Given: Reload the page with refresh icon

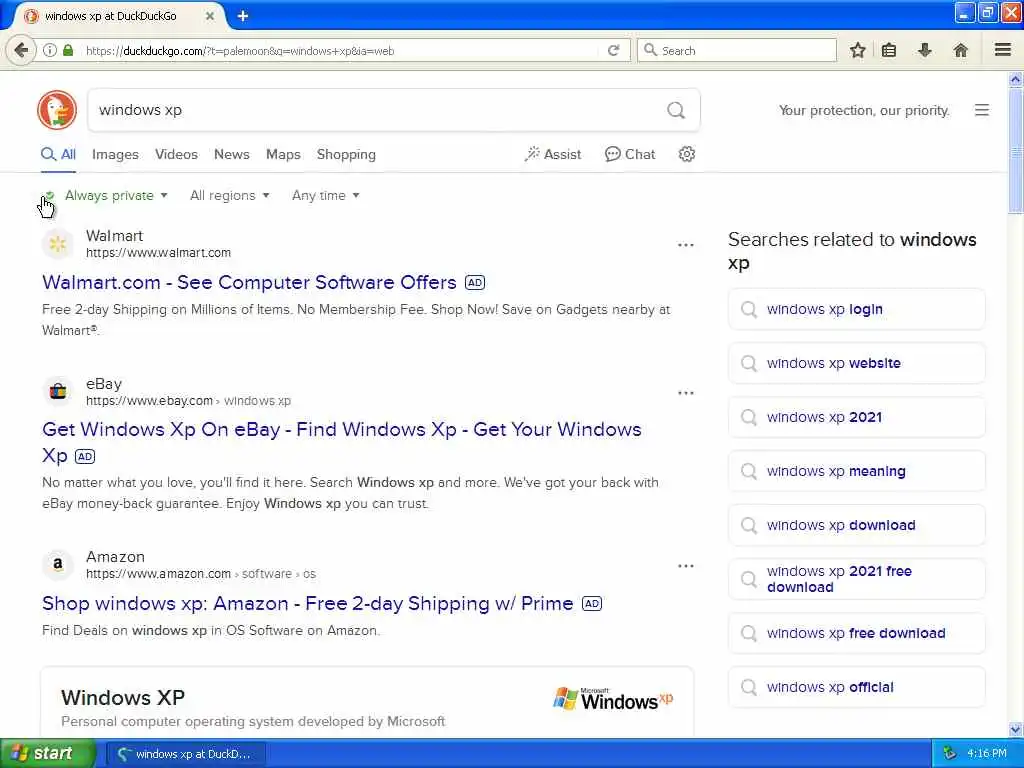Looking at the screenshot, I should [613, 50].
